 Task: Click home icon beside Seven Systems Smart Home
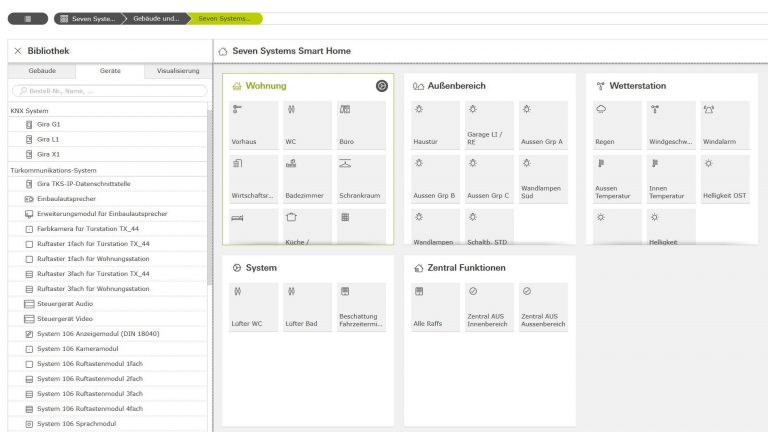pos(222,50)
